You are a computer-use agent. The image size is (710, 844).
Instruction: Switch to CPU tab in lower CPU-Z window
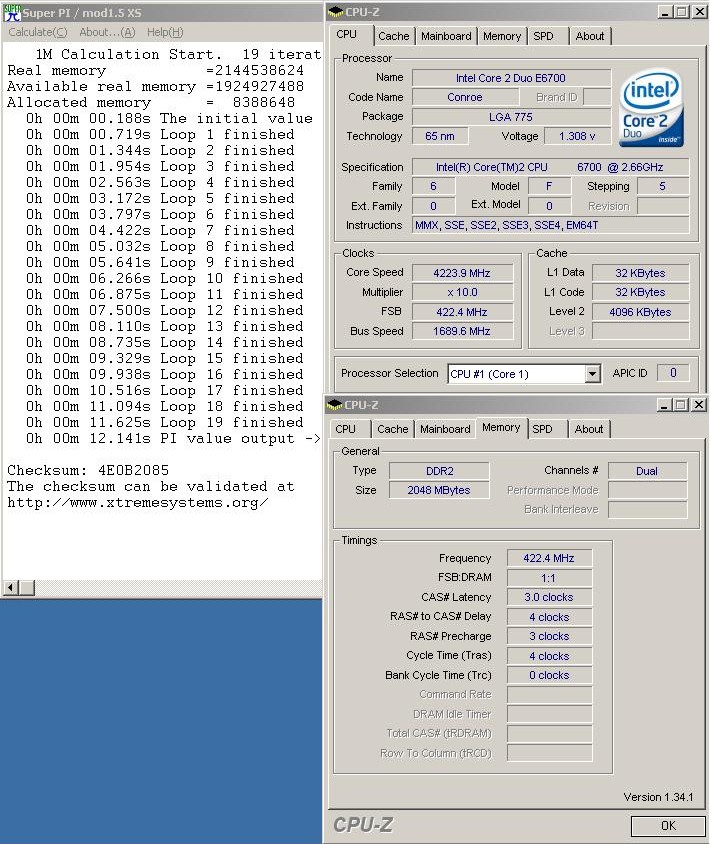346,429
